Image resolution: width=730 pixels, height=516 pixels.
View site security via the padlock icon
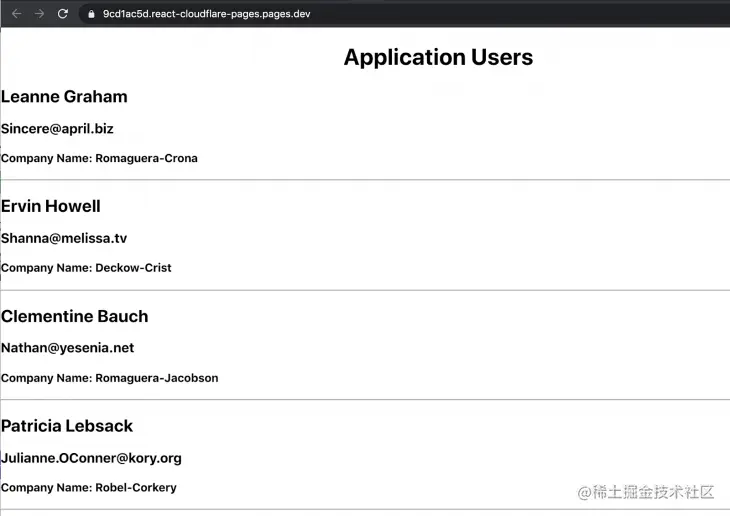91,14
